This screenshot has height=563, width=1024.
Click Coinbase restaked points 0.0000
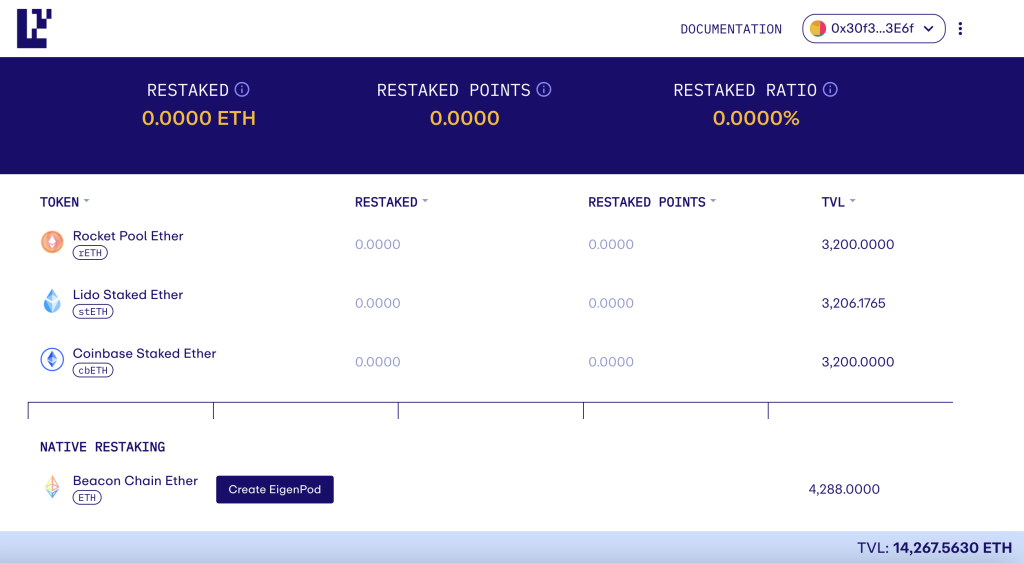(611, 362)
